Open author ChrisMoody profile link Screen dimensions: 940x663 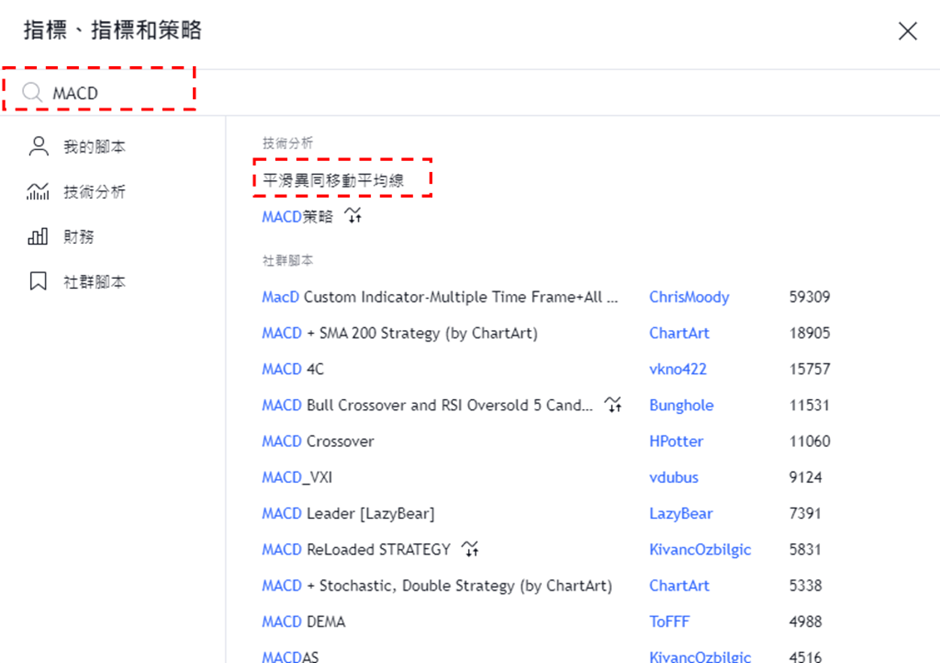[689, 297]
